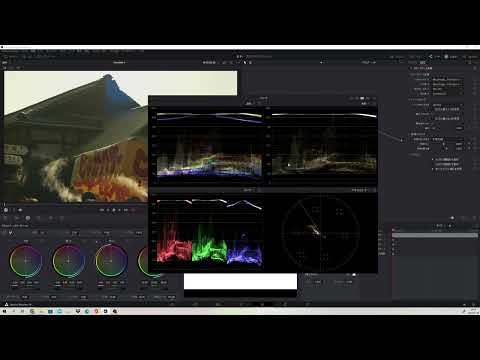
Task: Click the Gamma color wheel center
Action: pos(68,261)
